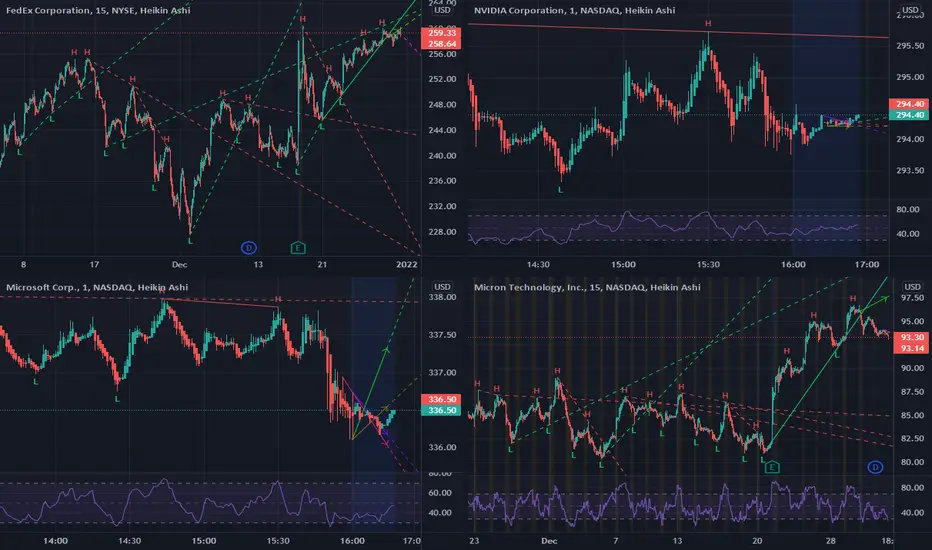Click the 295.00 level on NVIDIA price axis
932x550 pixels.
(x=910, y=77)
